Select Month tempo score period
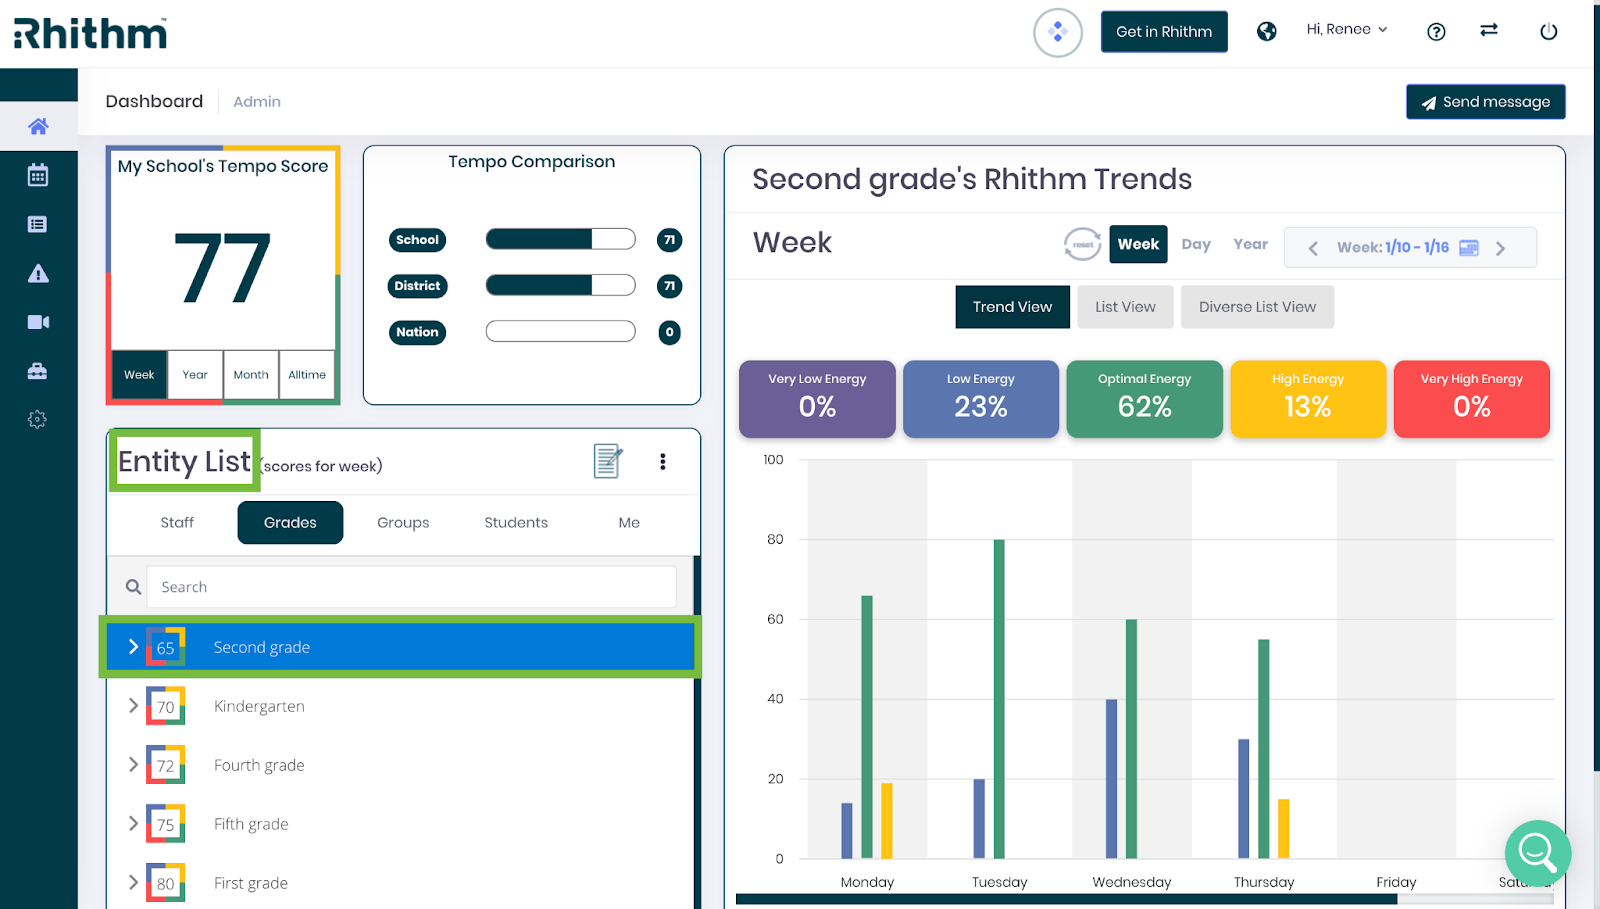This screenshot has height=909, width=1600. click(x=251, y=375)
